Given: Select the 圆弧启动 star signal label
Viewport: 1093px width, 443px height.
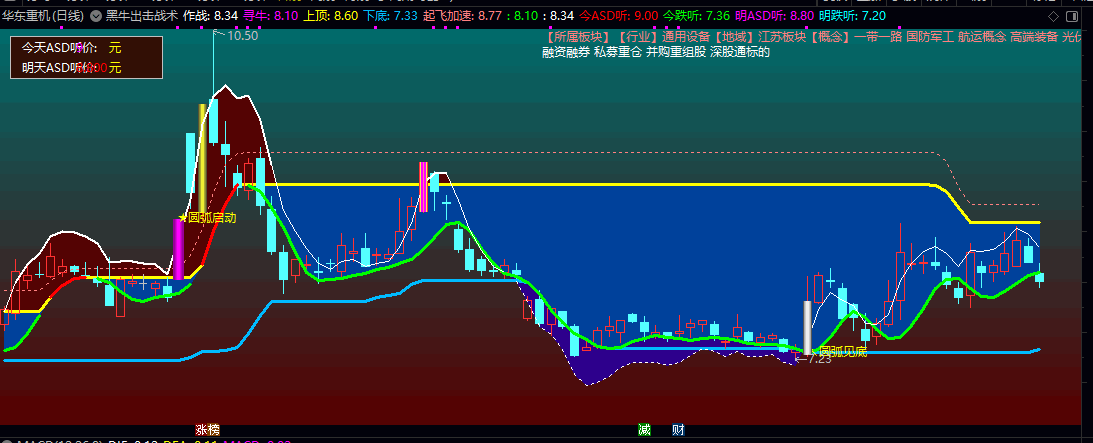Looking at the screenshot, I should [x=207, y=217].
